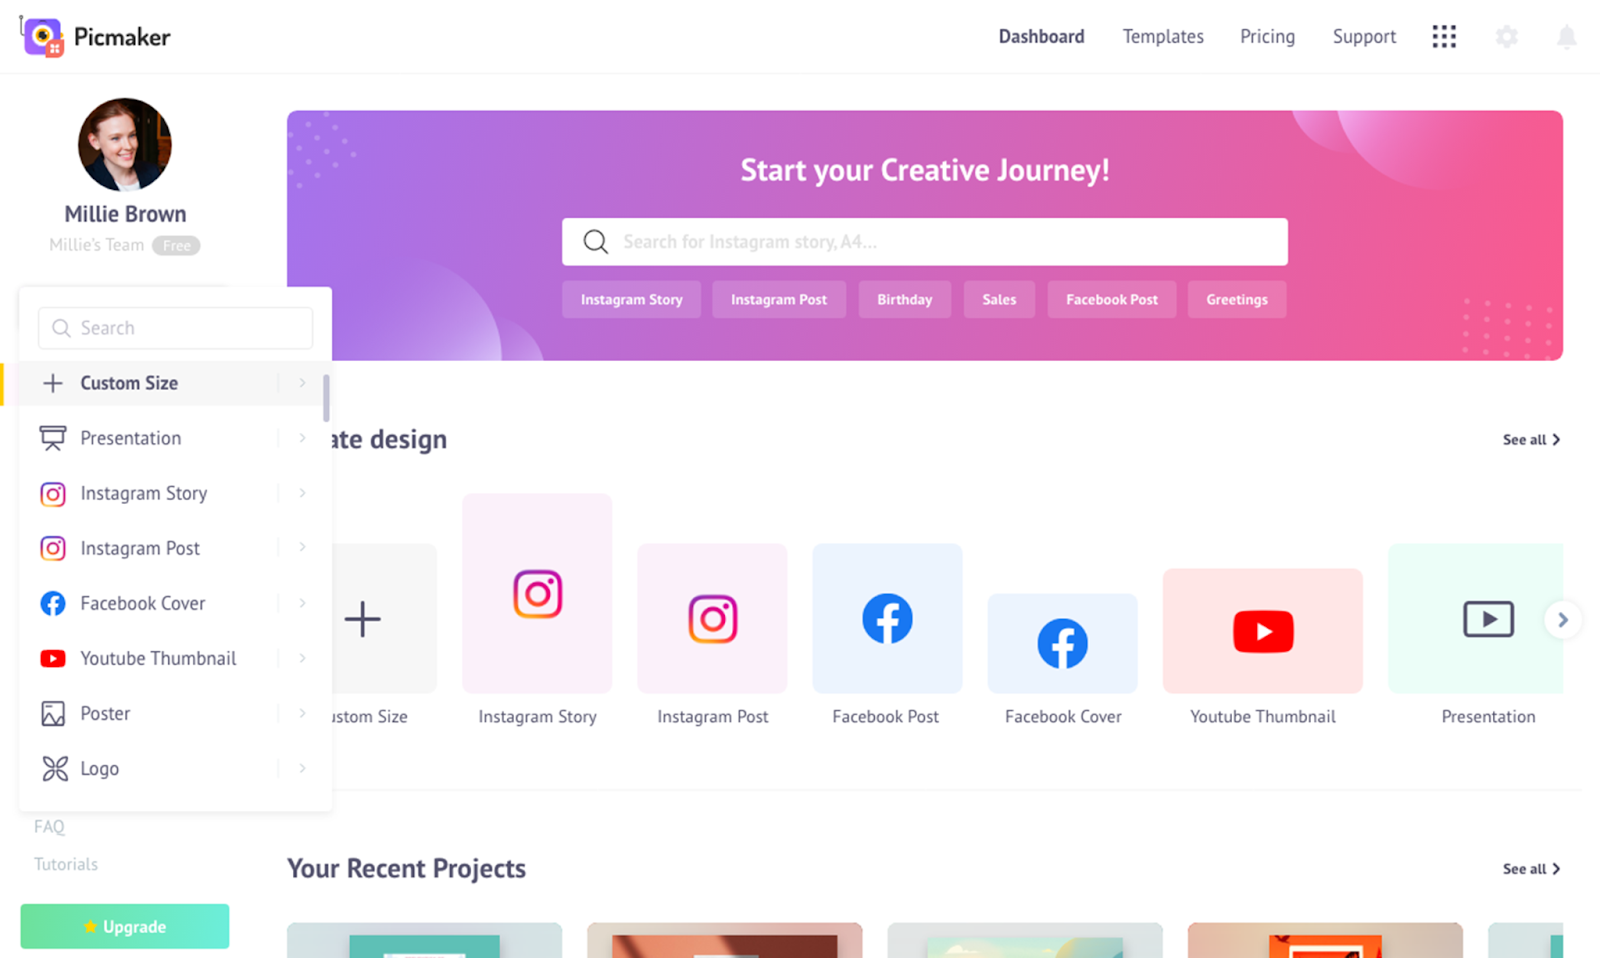This screenshot has width=1600, height=958.
Task: Click the Upgrade button
Action: tap(125, 926)
